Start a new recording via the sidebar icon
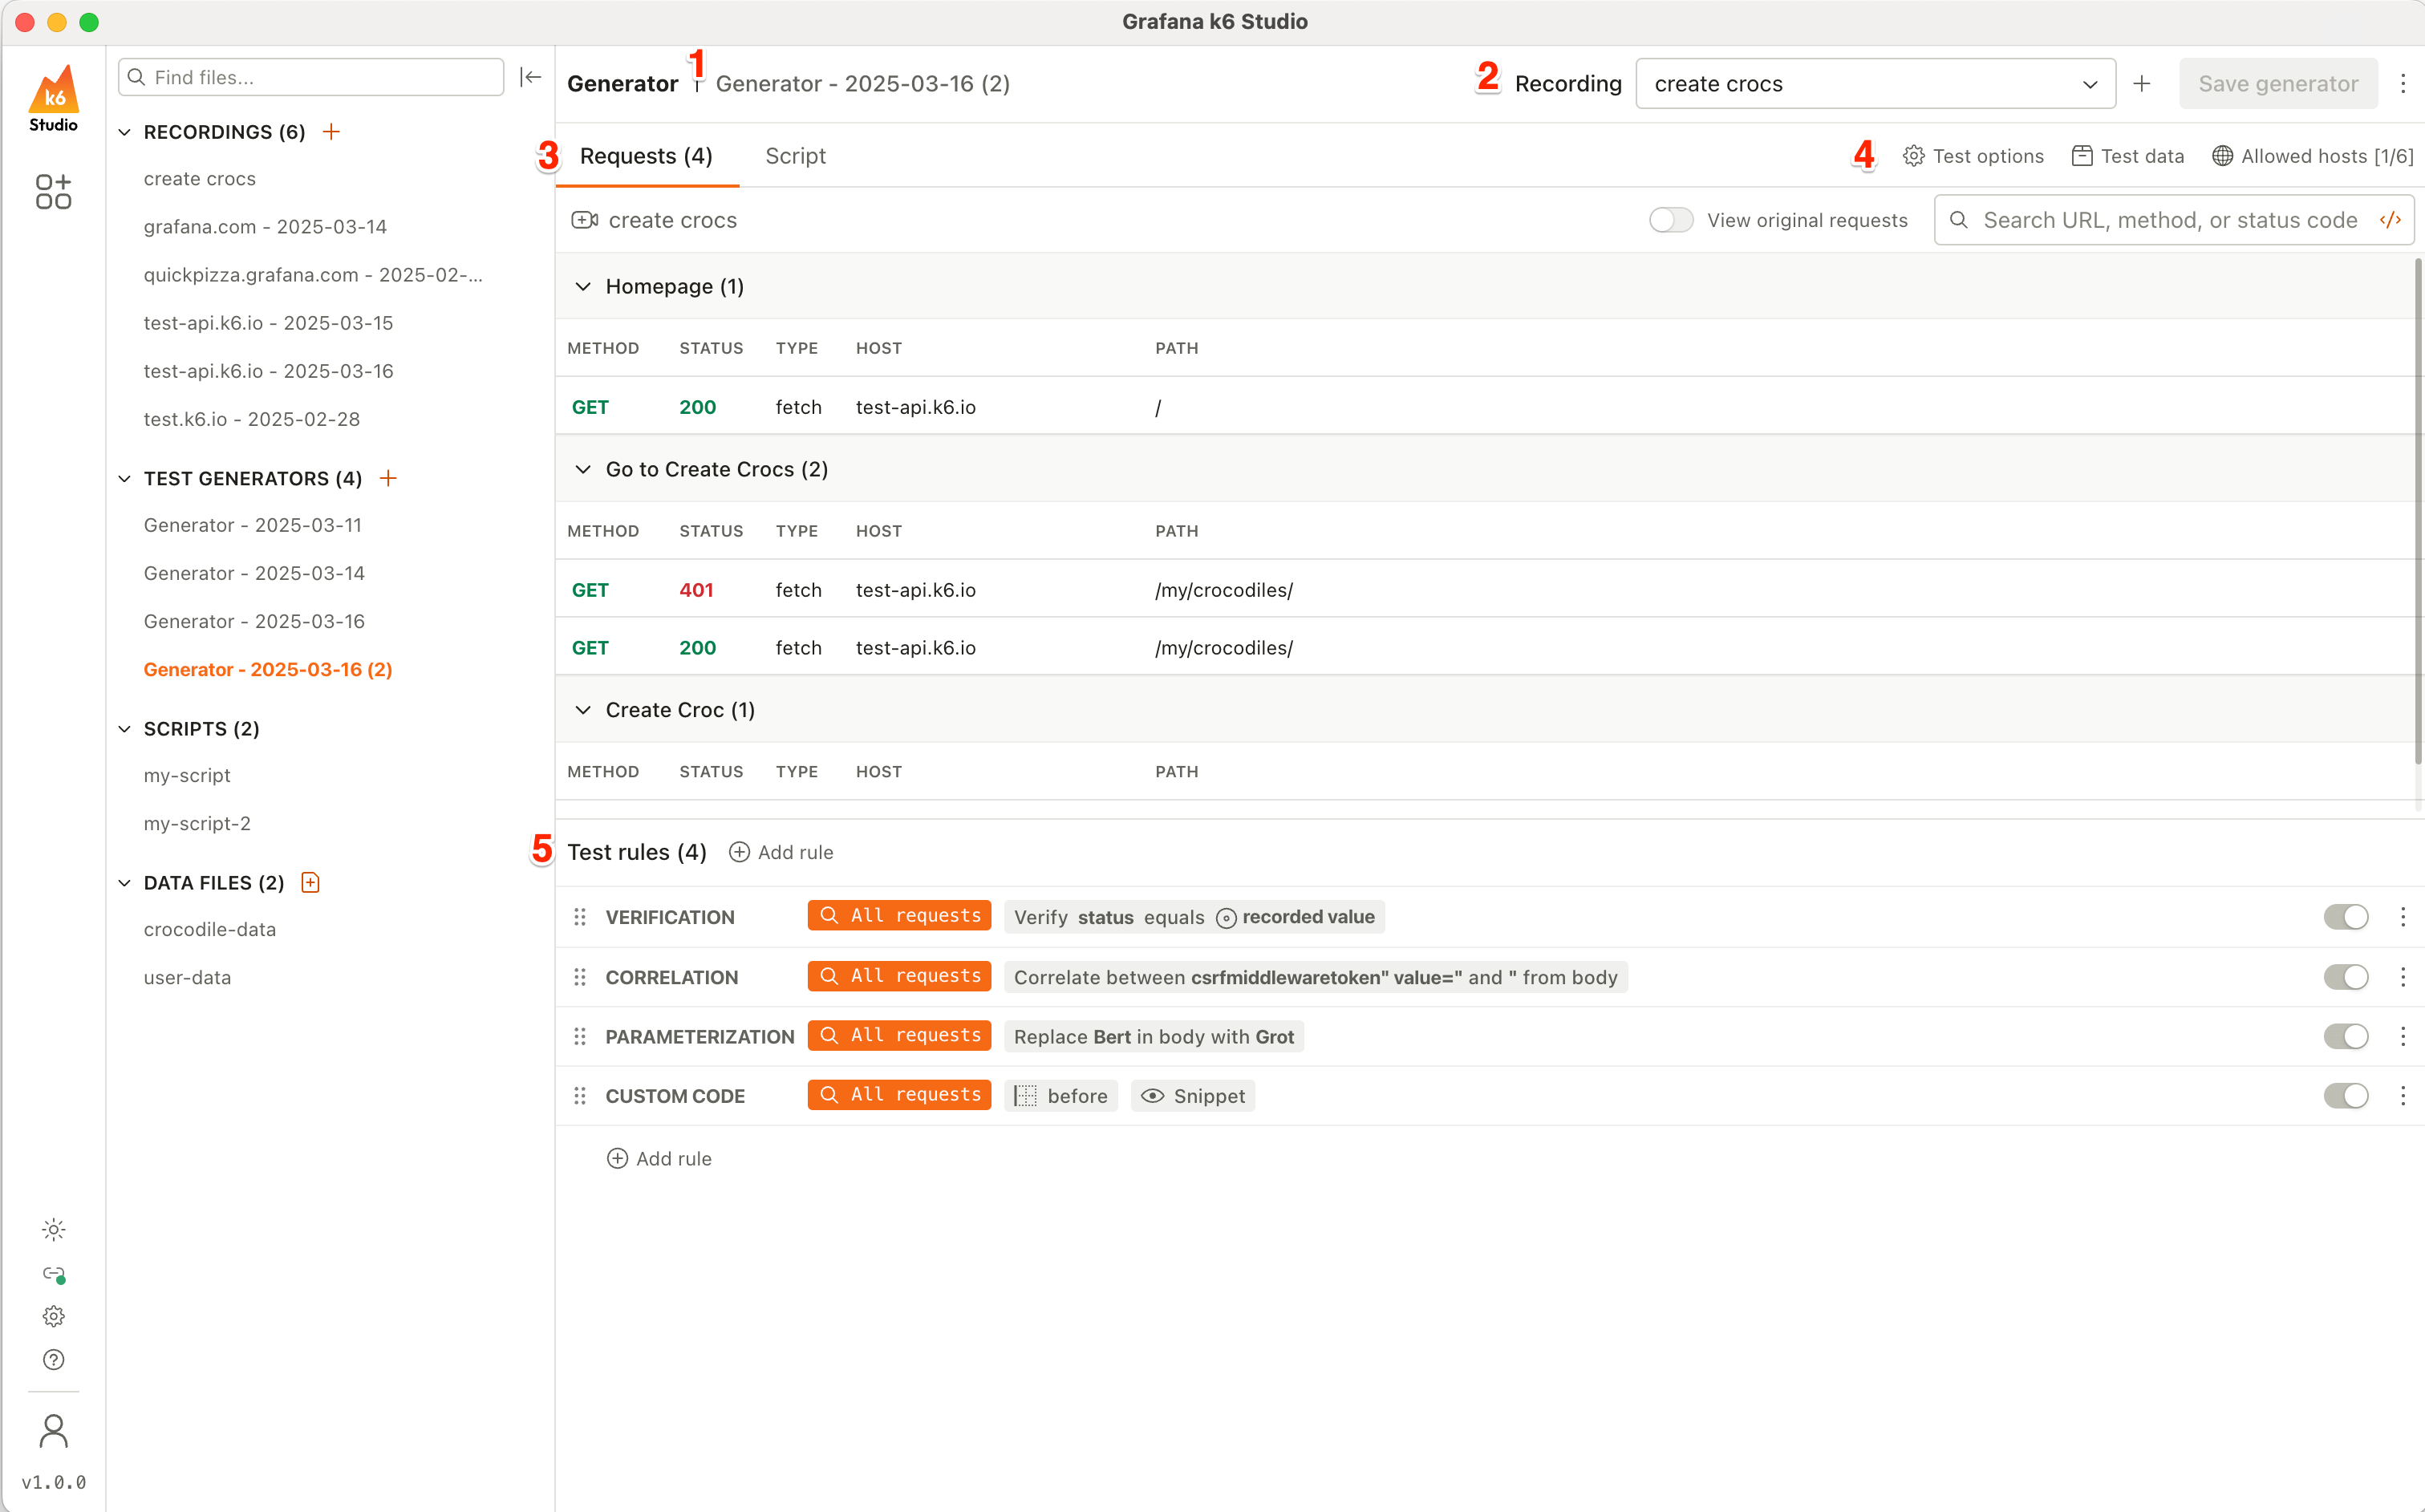Image resolution: width=2425 pixels, height=1512 pixels. [54, 192]
